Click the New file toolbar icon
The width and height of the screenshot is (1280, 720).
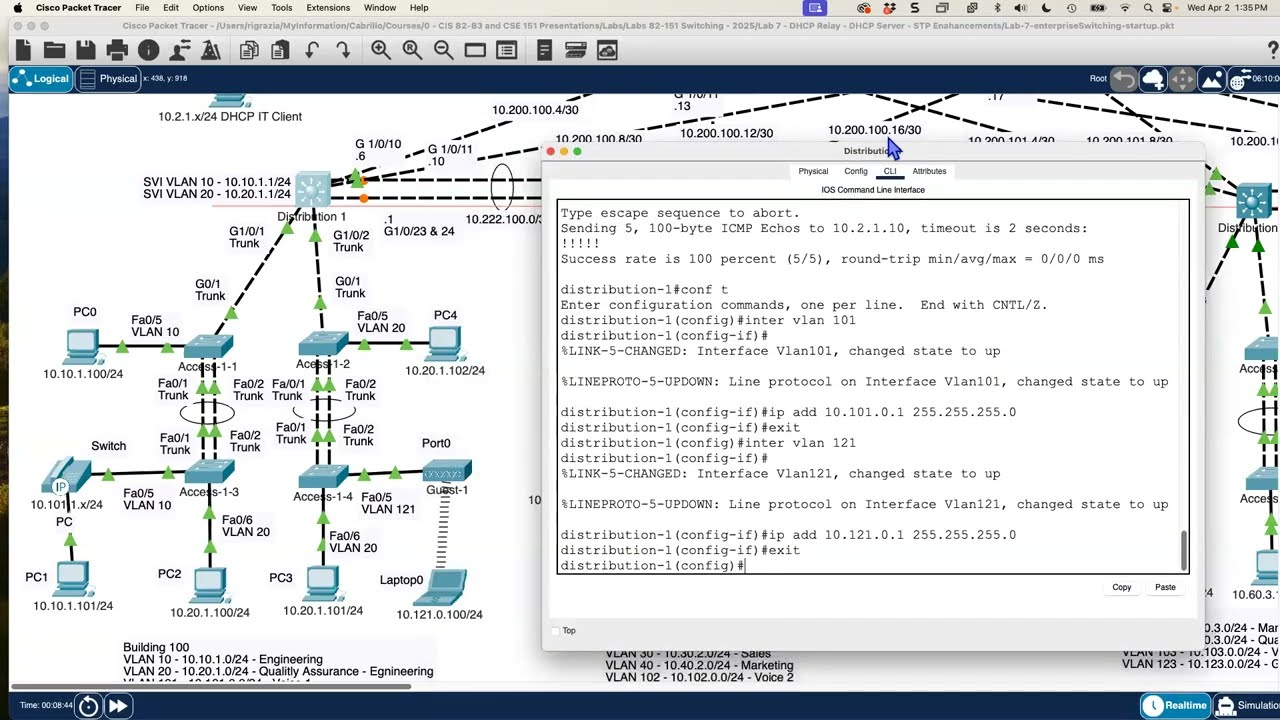[23, 49]
